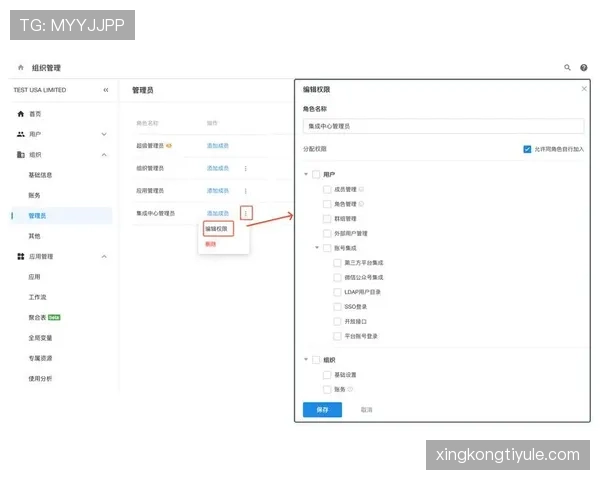Click the TEST USA LIMITED organization name
Image resolution: width=600 pixels, height=480 pixels.
pyautogui.click(x=40, y=90)
